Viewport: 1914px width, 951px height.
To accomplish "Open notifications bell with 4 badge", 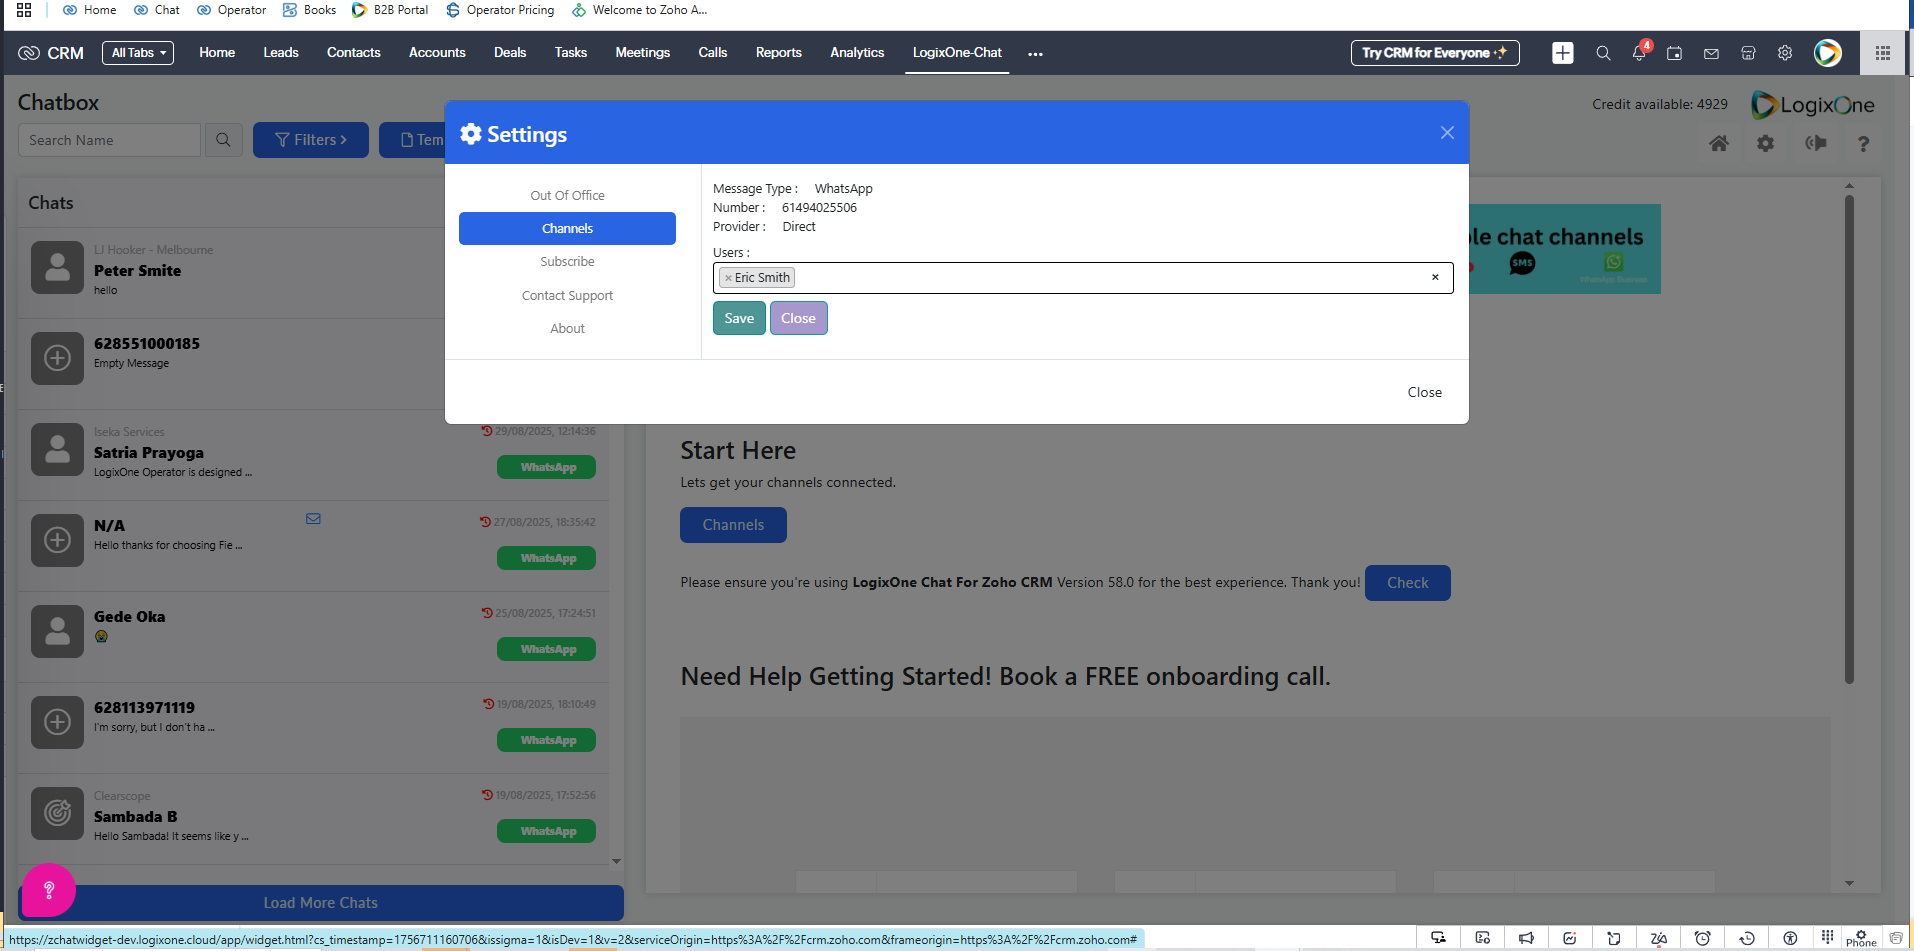I will (x=1639, y=53).
